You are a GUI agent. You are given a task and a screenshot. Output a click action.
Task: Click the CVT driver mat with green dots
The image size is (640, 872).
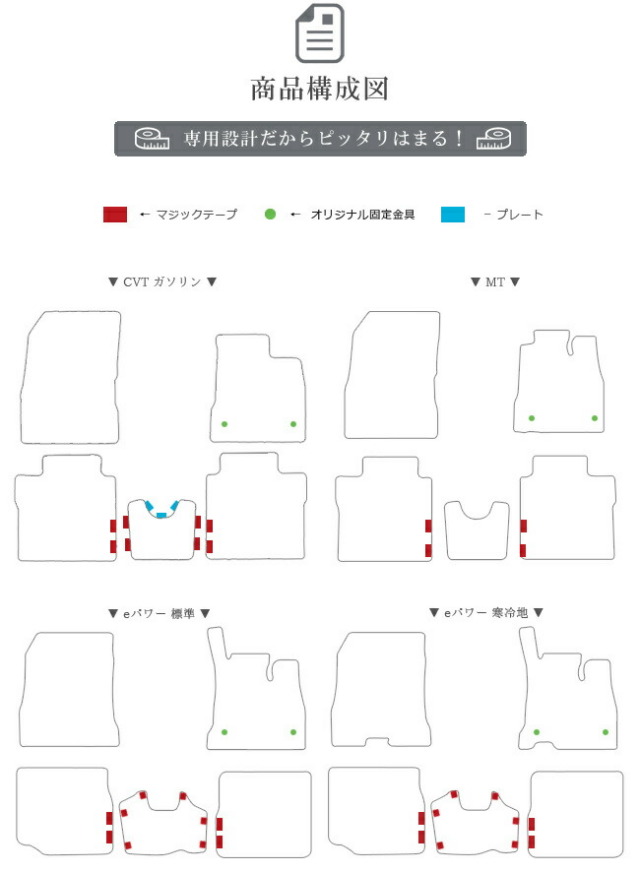coord(259,388)
